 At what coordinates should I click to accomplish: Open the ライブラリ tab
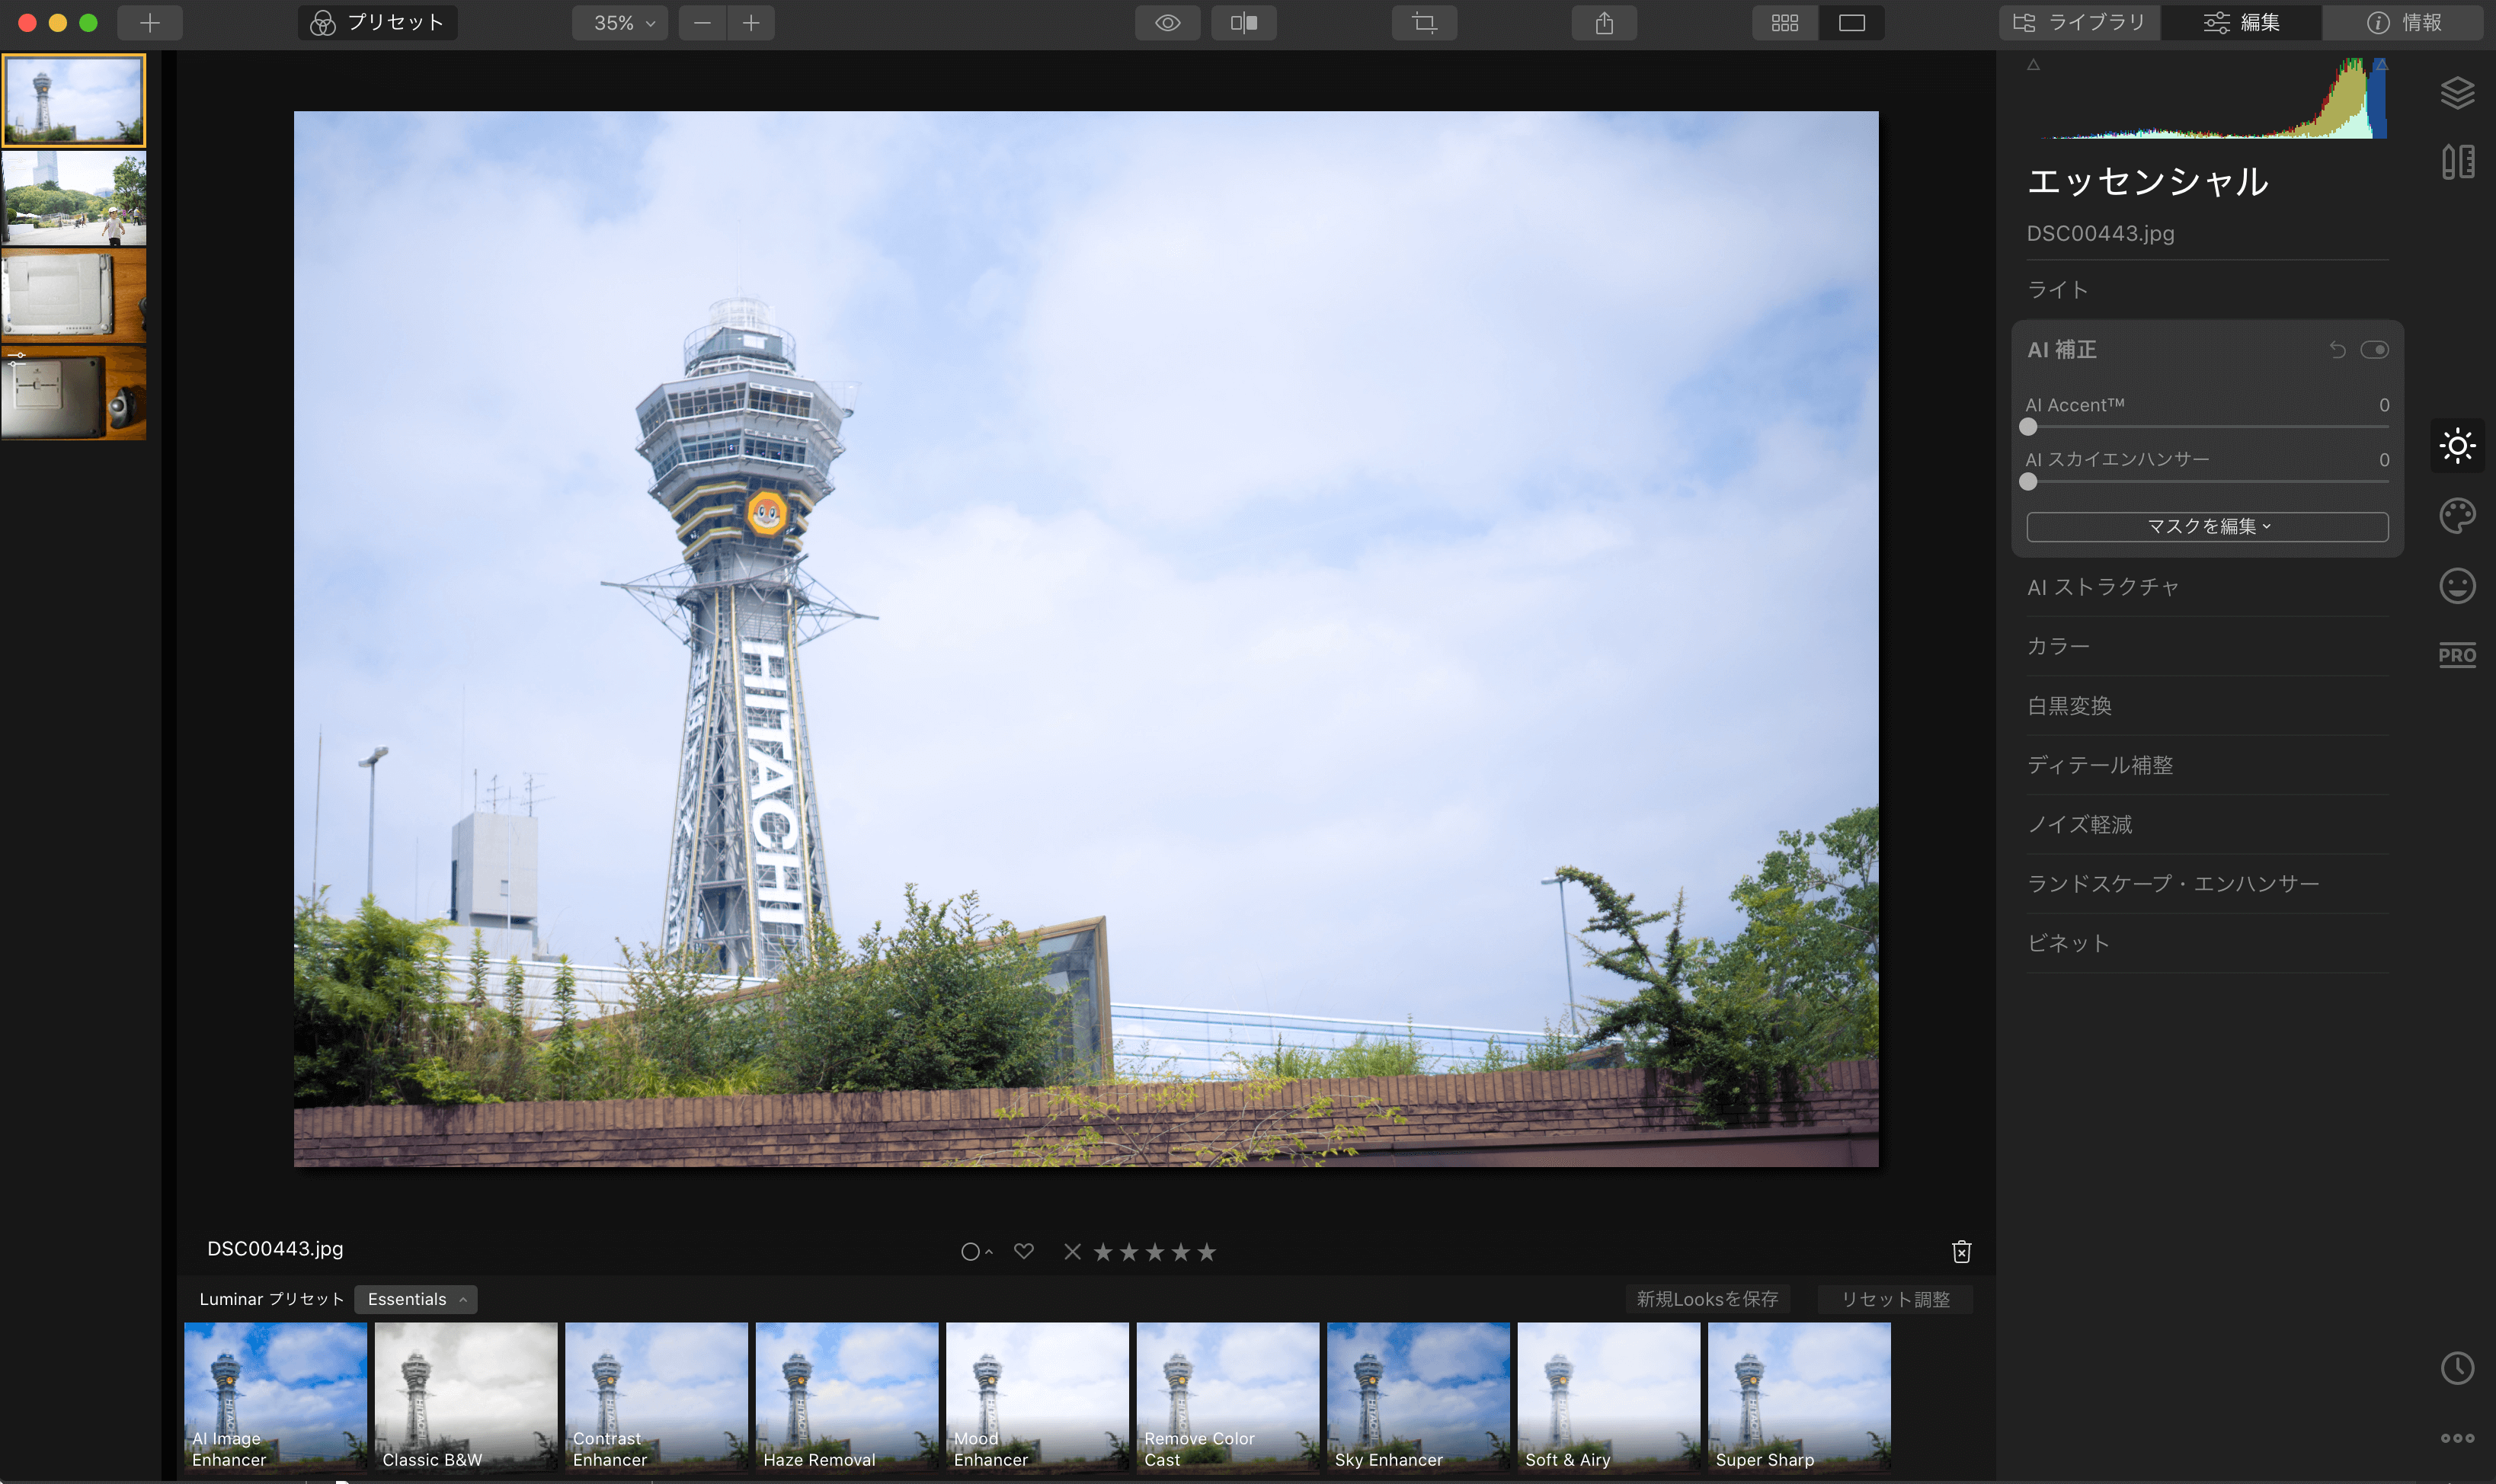point(2080,22)
